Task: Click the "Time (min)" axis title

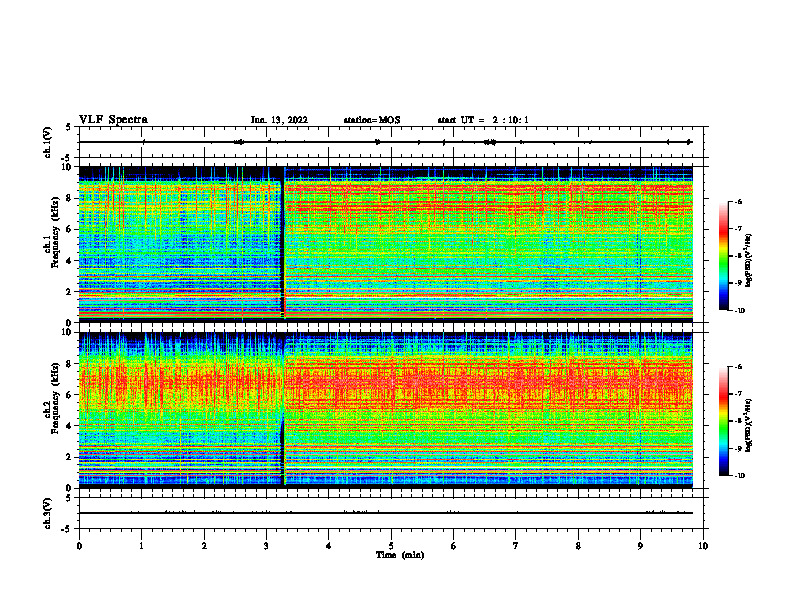Action: tap(400, 555)
